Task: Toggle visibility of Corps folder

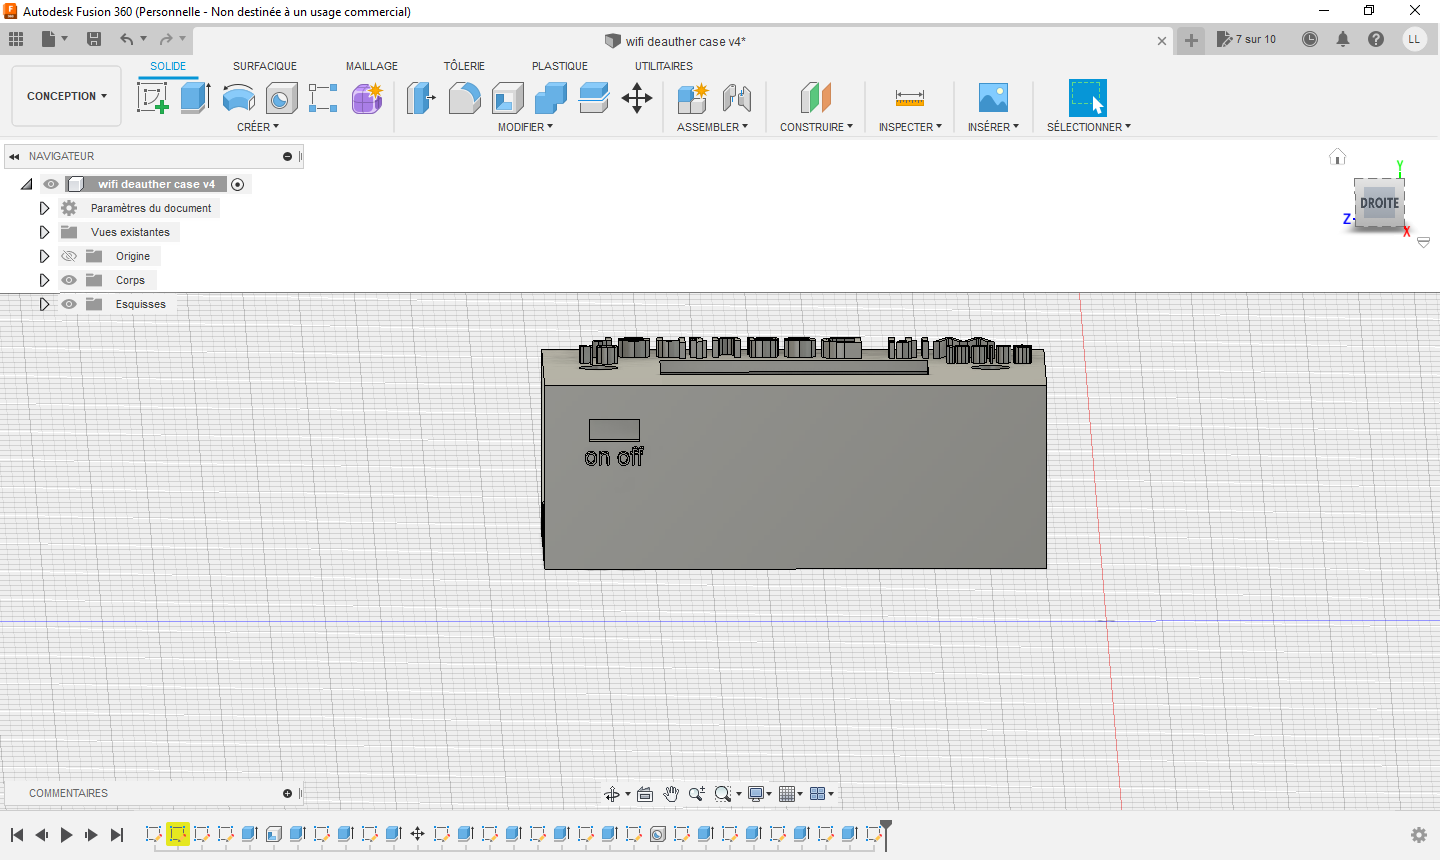Action: [69, 280]
